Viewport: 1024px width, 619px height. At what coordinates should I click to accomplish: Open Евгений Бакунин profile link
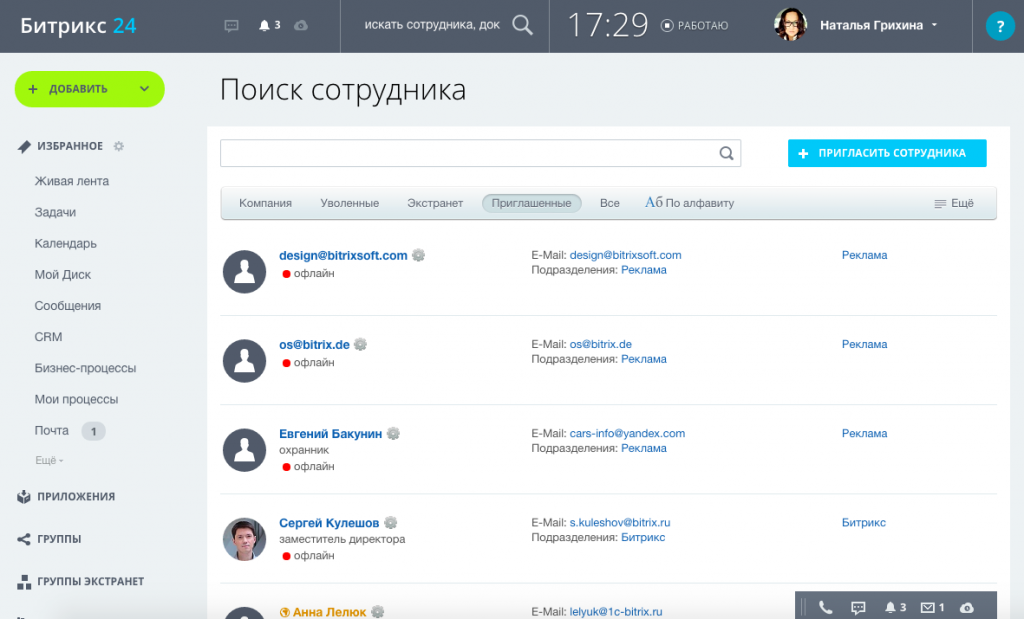coord(330,434)
